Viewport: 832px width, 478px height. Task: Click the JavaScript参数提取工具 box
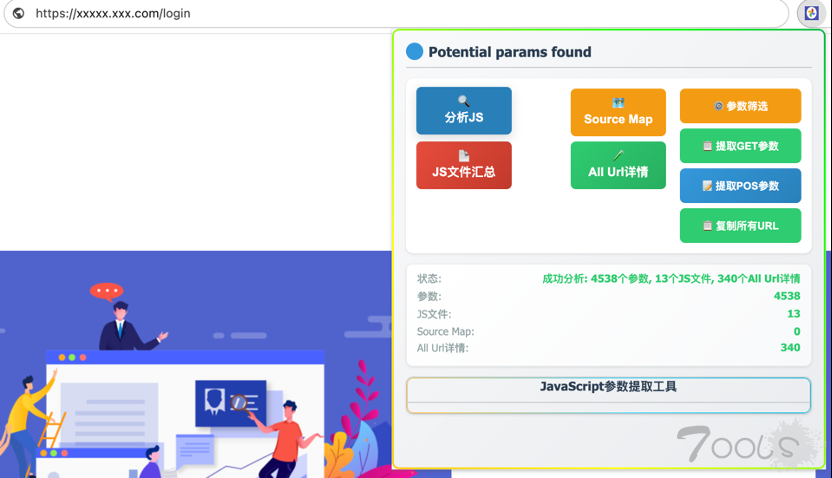(x=609, y=395)
